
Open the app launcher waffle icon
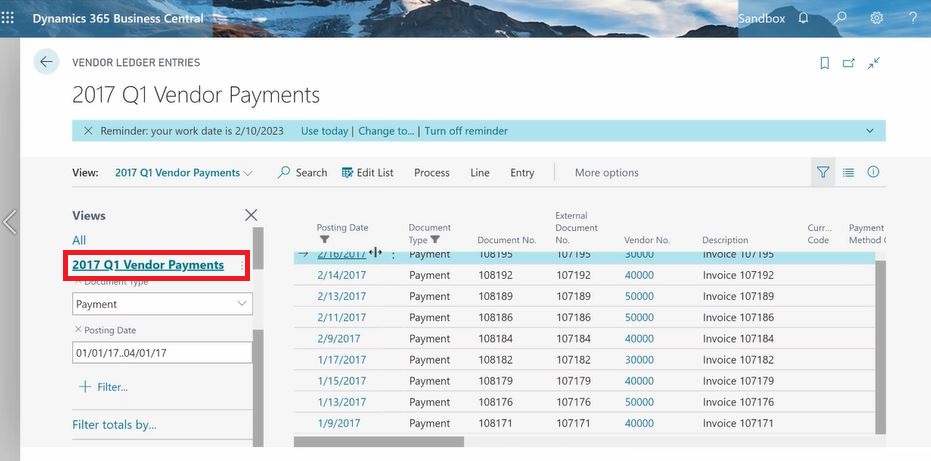click(x=8, y=18)
